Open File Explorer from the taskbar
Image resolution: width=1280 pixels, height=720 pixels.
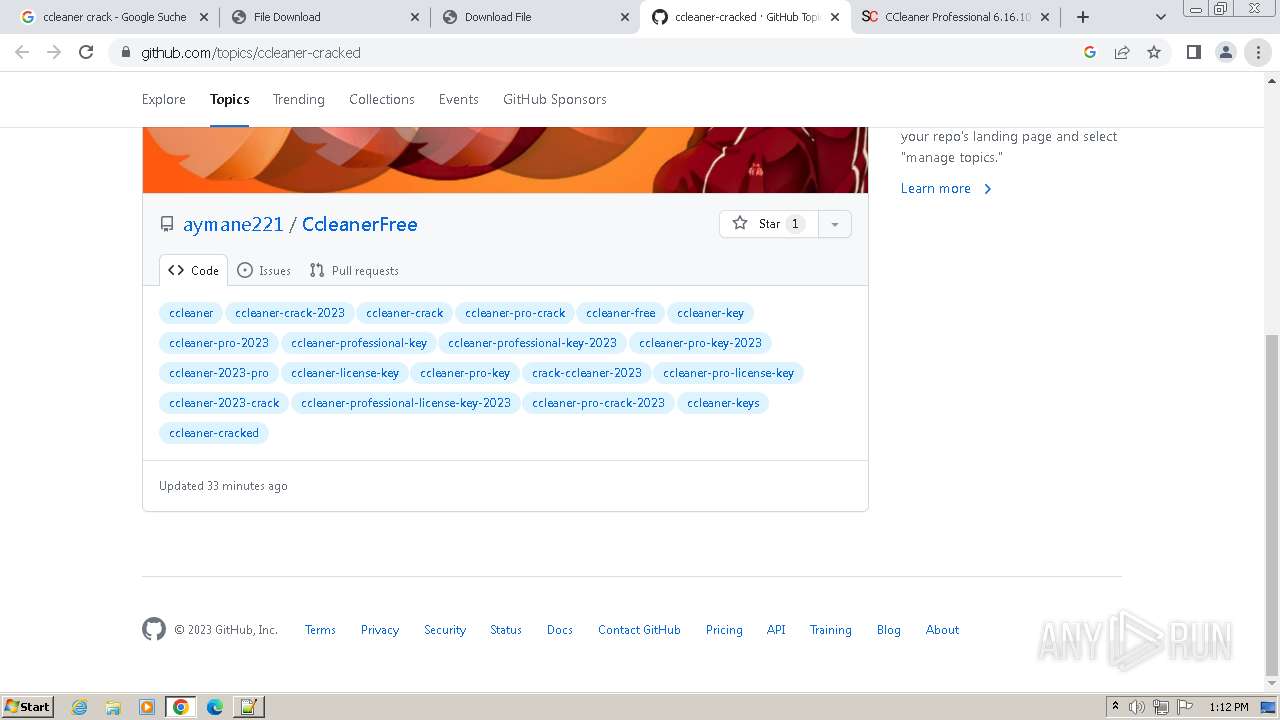[x=113, y=707]
